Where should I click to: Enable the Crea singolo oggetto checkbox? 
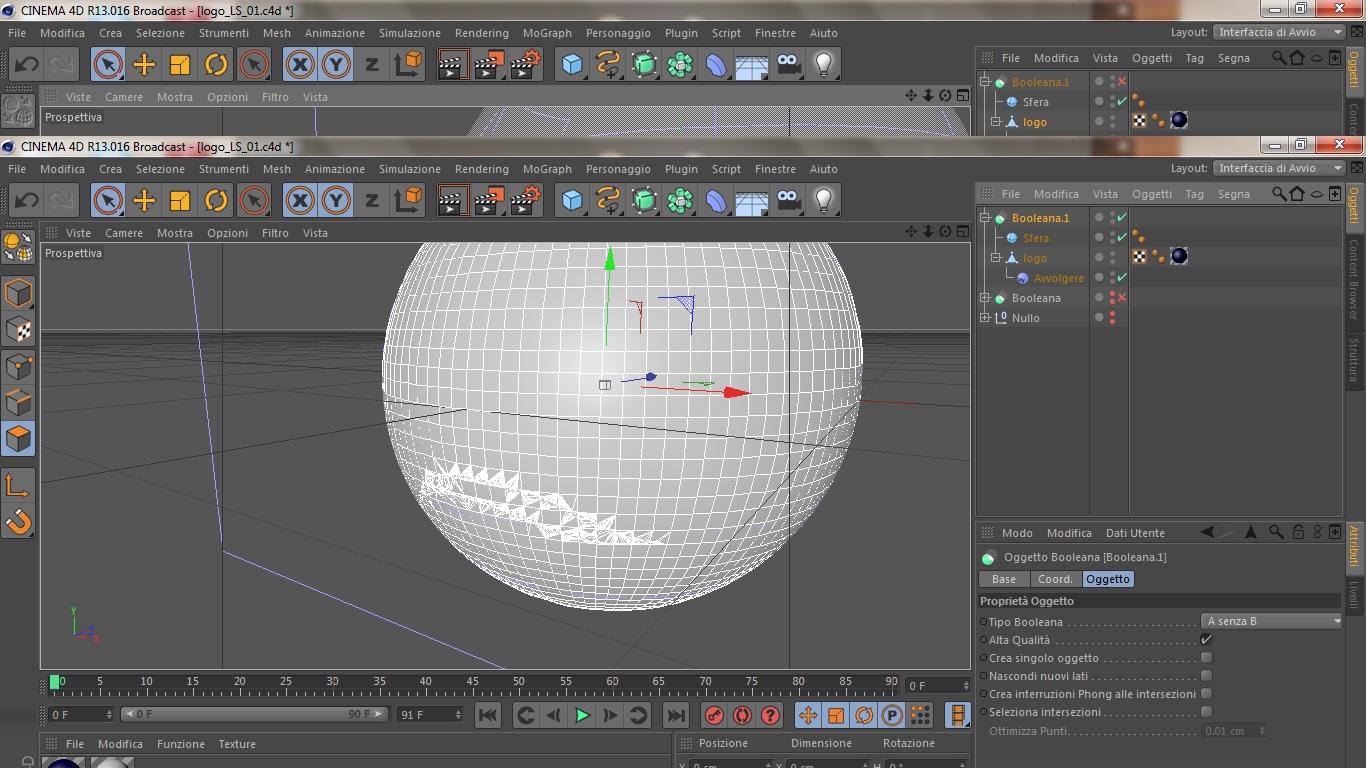click(x=1206, y=658)
